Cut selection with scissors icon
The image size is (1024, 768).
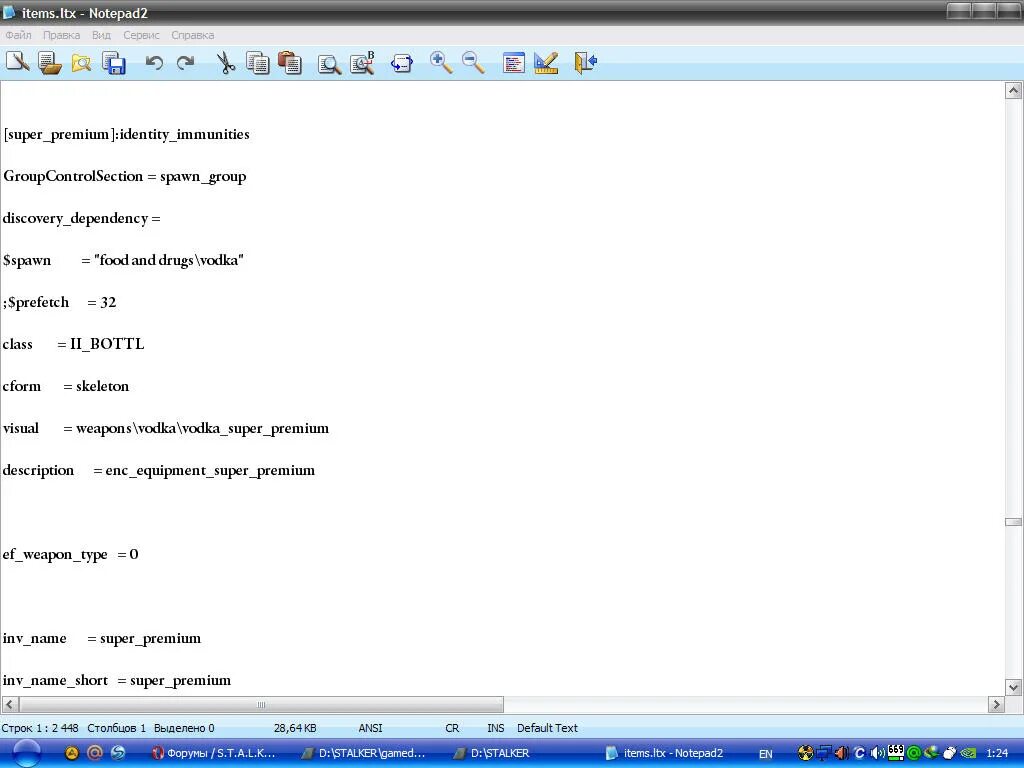coord(225,63)
